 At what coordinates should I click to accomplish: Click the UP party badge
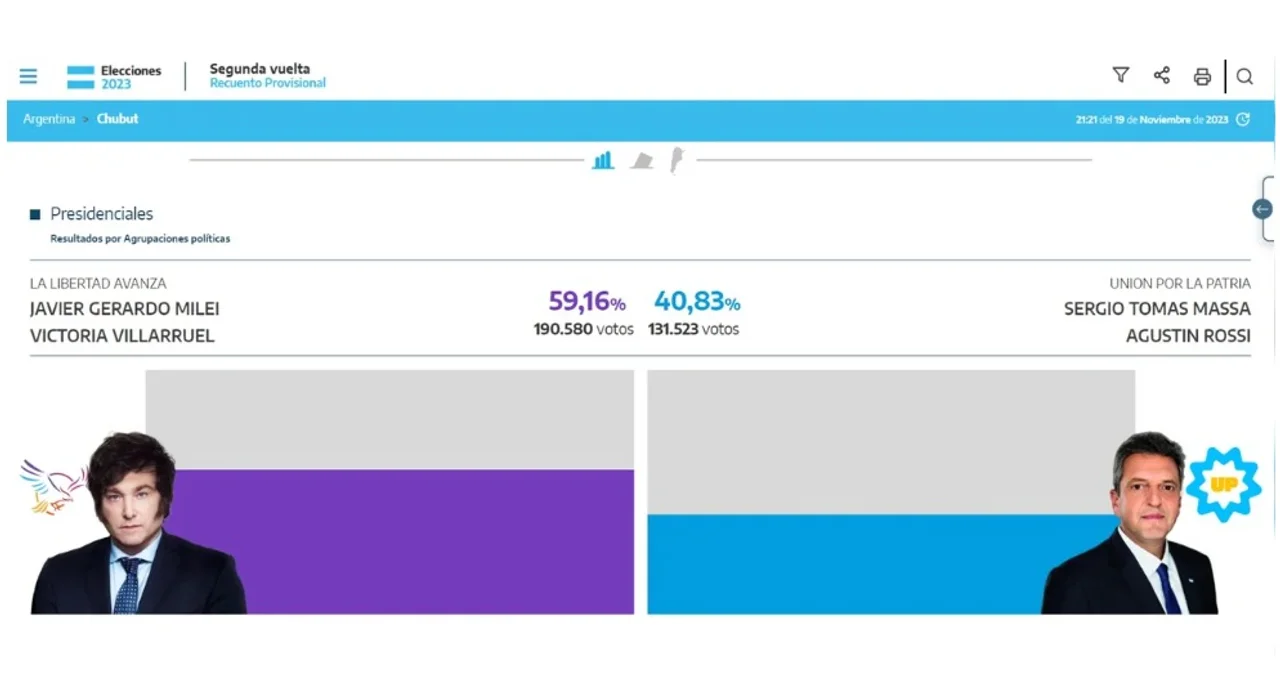(x=1219, y=484)
